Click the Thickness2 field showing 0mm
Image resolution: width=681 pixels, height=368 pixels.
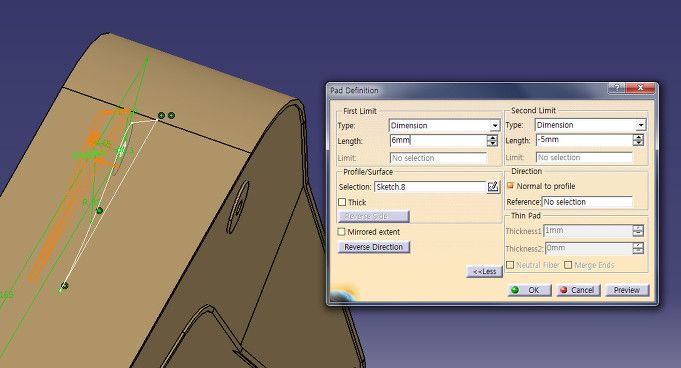[x=588, y=248]
